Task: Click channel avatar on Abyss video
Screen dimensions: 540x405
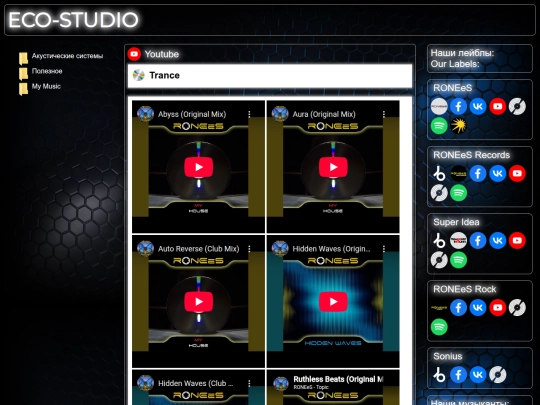Action: click(145, 114)
